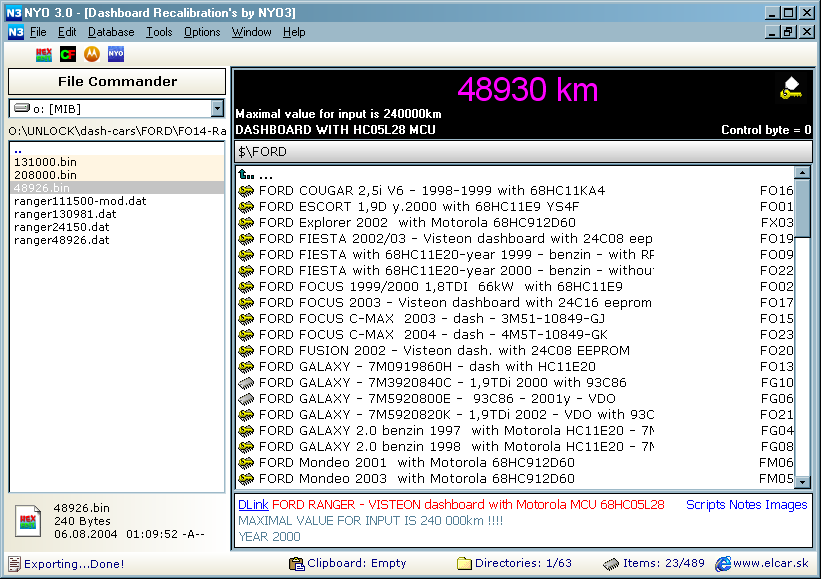
Task: Open the drive selector dropdown o: [MIB]
Action: [x=217, y=108]
